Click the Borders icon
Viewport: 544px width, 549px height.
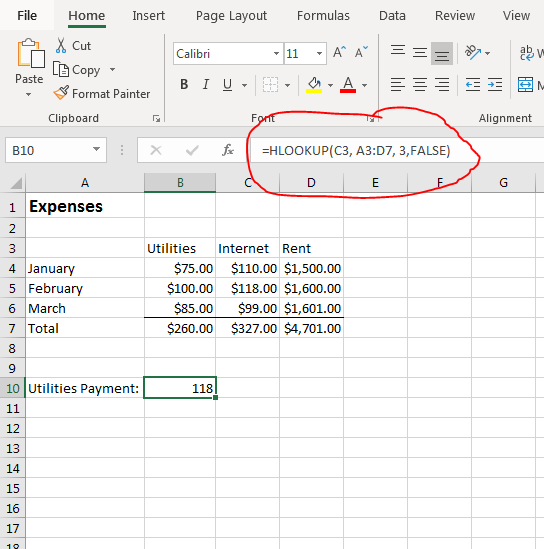tap(270, 85)
